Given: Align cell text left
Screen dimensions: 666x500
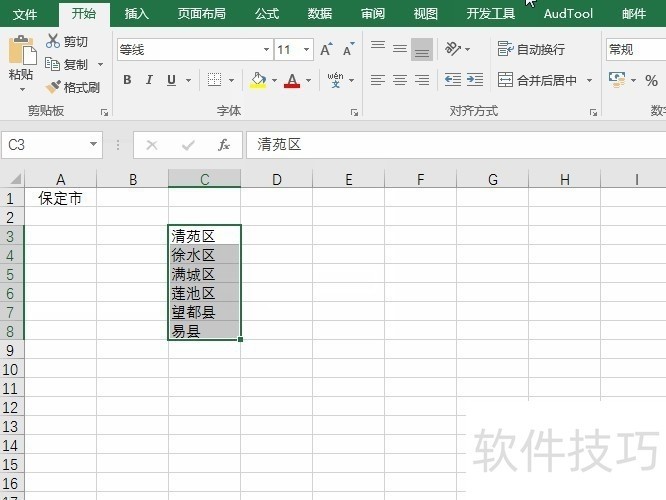Looking at the screenshot, I should tap(378, 80).
